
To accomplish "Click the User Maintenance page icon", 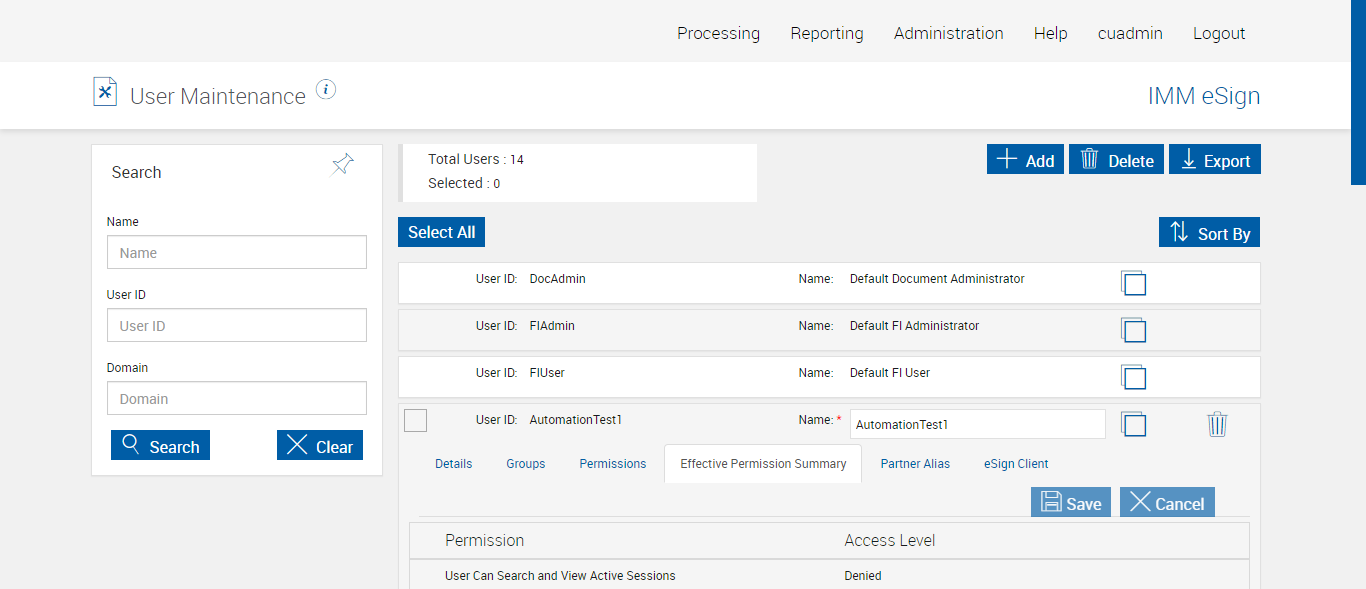I will pyautogui.click(x=105, y=92).
